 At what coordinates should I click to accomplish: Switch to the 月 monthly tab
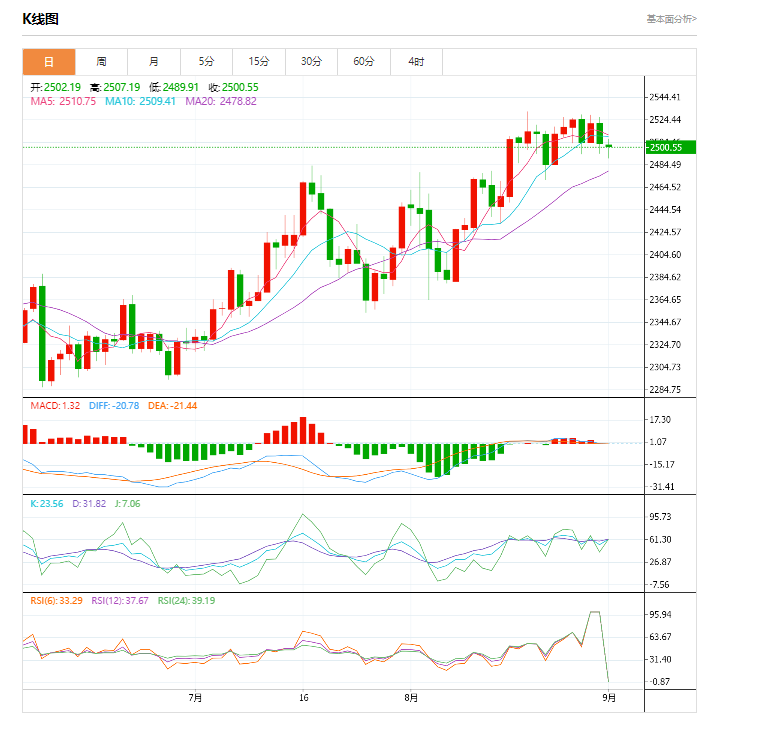click(x=154, y=62)
